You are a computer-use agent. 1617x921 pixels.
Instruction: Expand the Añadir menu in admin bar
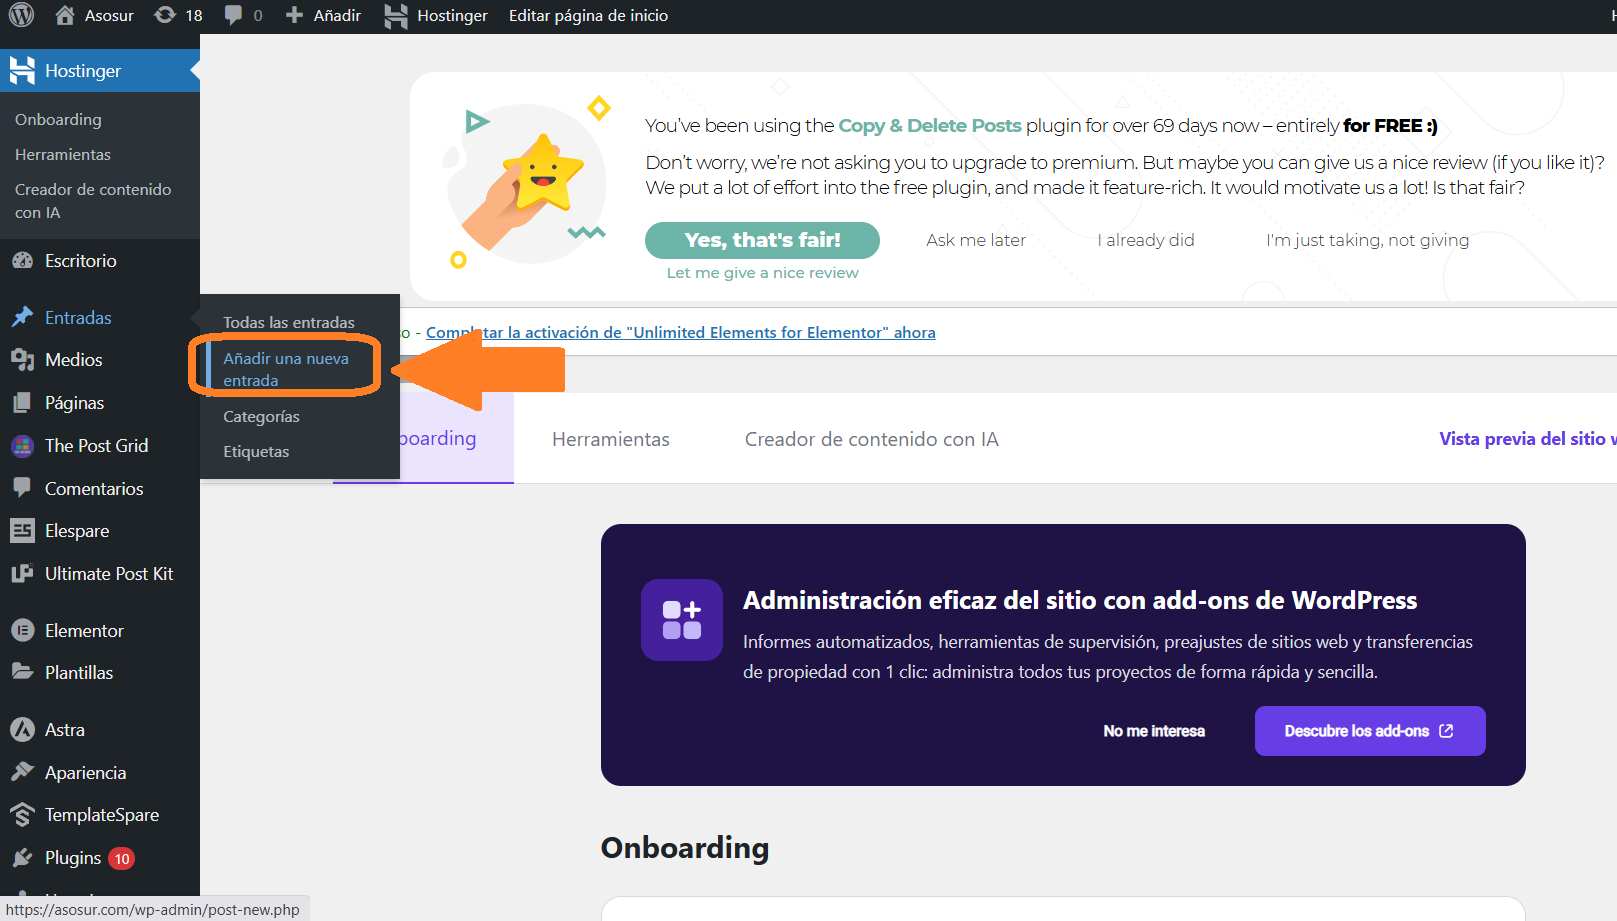coord(323,15)
